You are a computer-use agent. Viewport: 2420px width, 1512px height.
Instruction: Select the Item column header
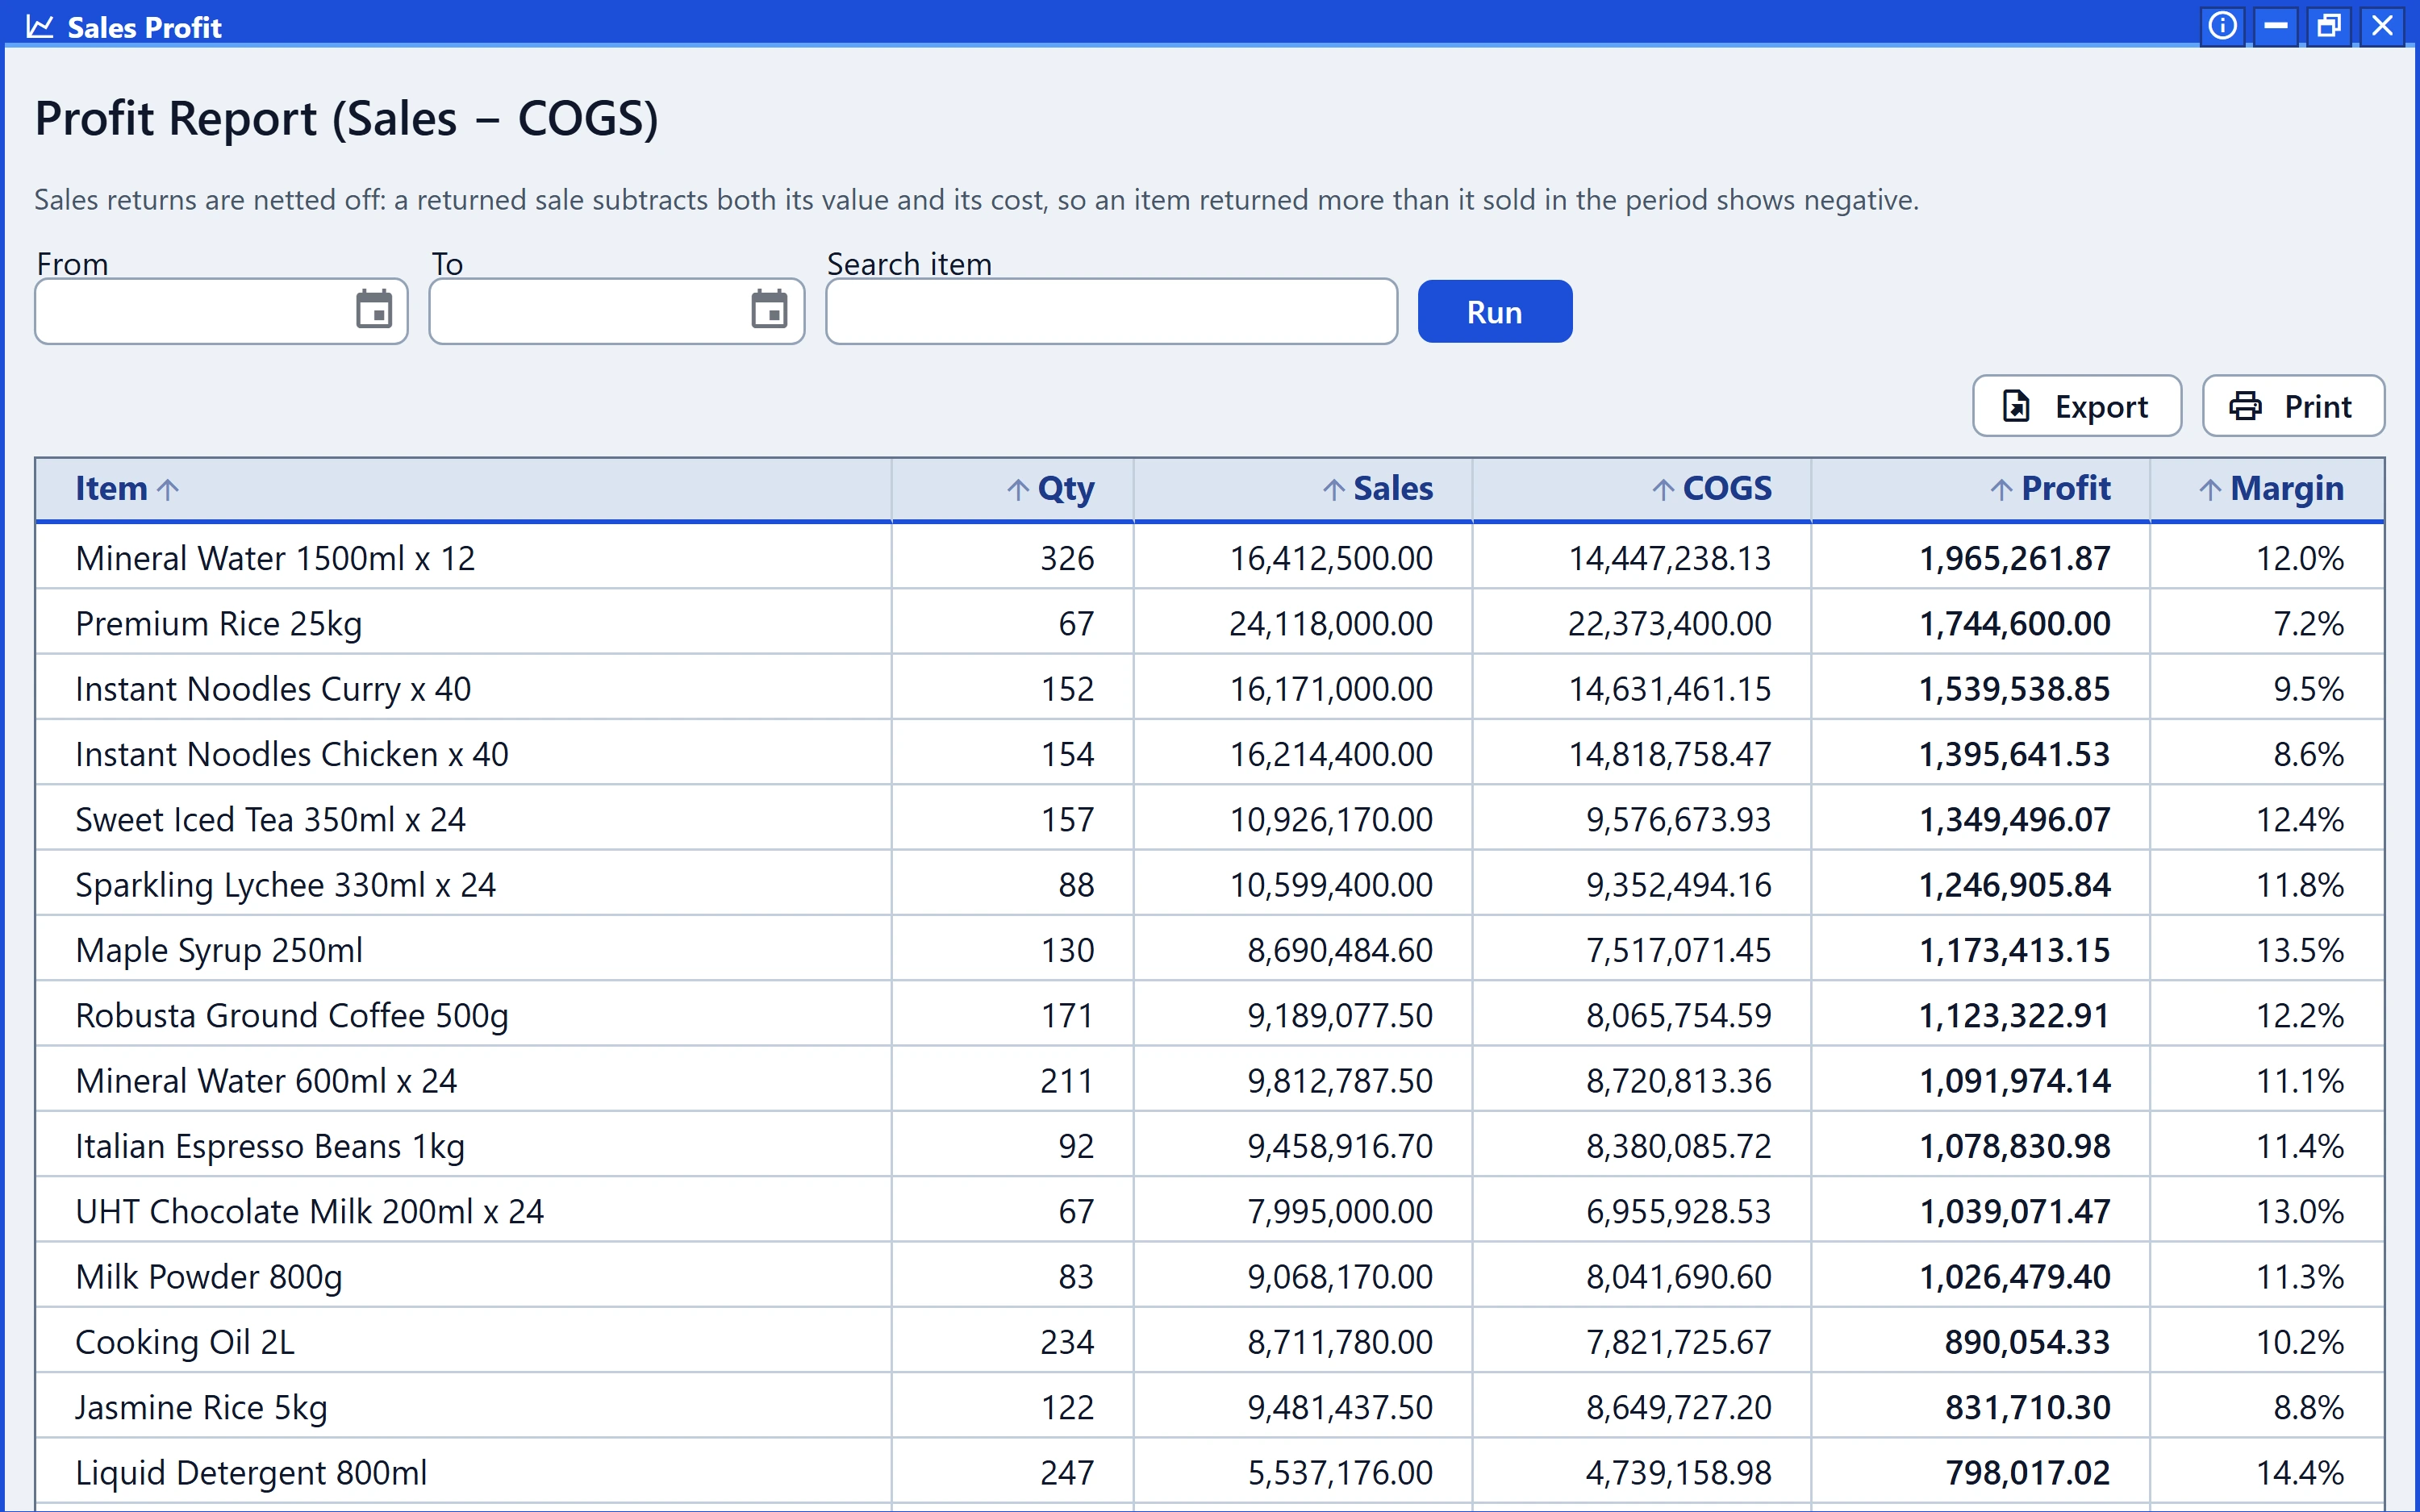463,489
